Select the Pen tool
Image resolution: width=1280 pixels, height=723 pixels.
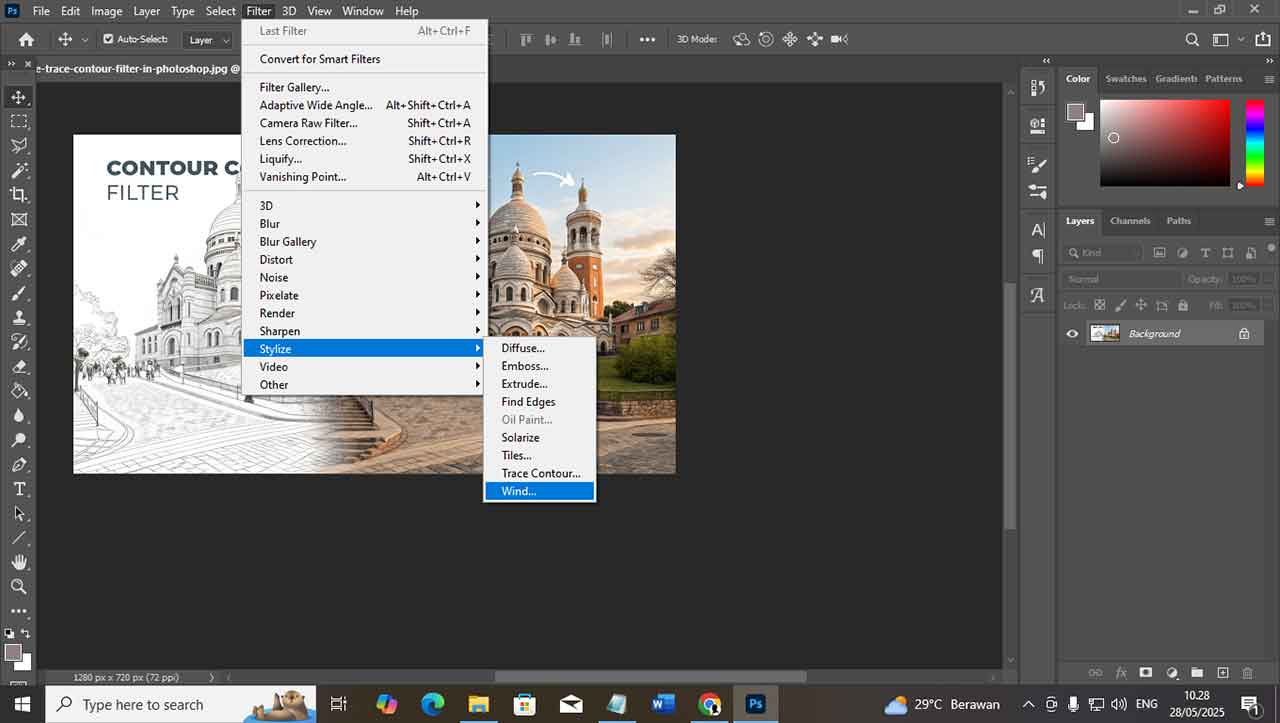[x=19, y=465]
